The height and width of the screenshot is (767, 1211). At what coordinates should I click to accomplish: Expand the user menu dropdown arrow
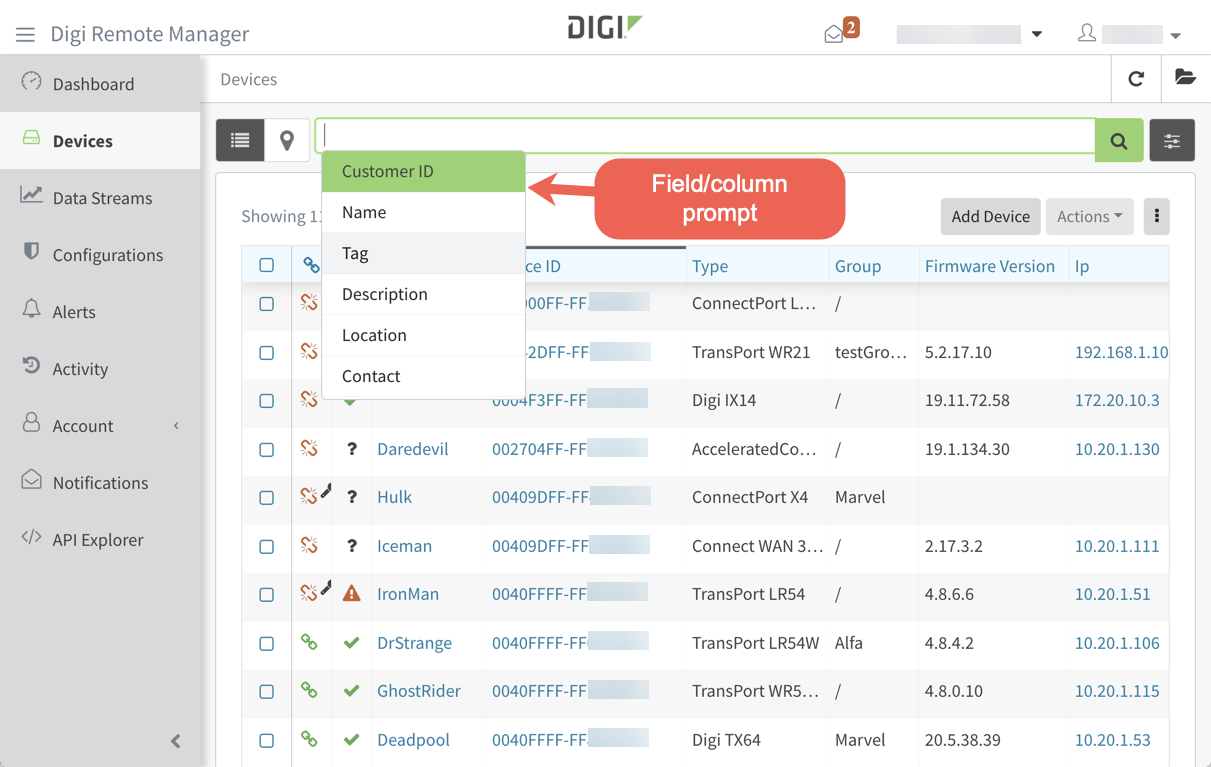[x=1176, y=36]
